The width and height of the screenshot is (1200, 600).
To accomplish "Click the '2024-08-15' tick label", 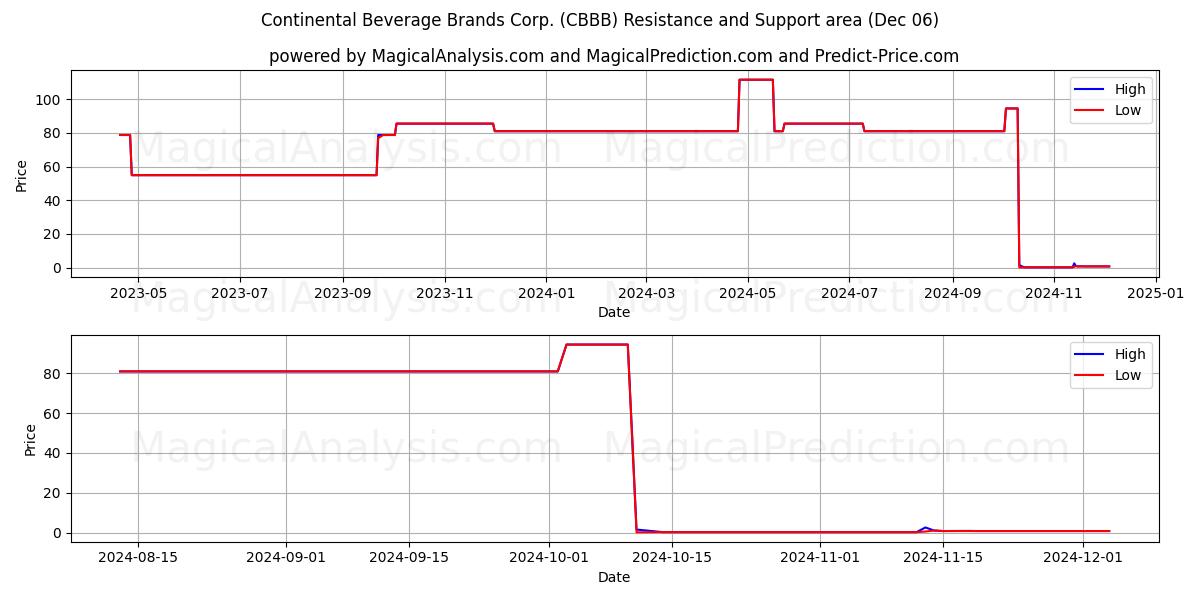I will [137, 558].
